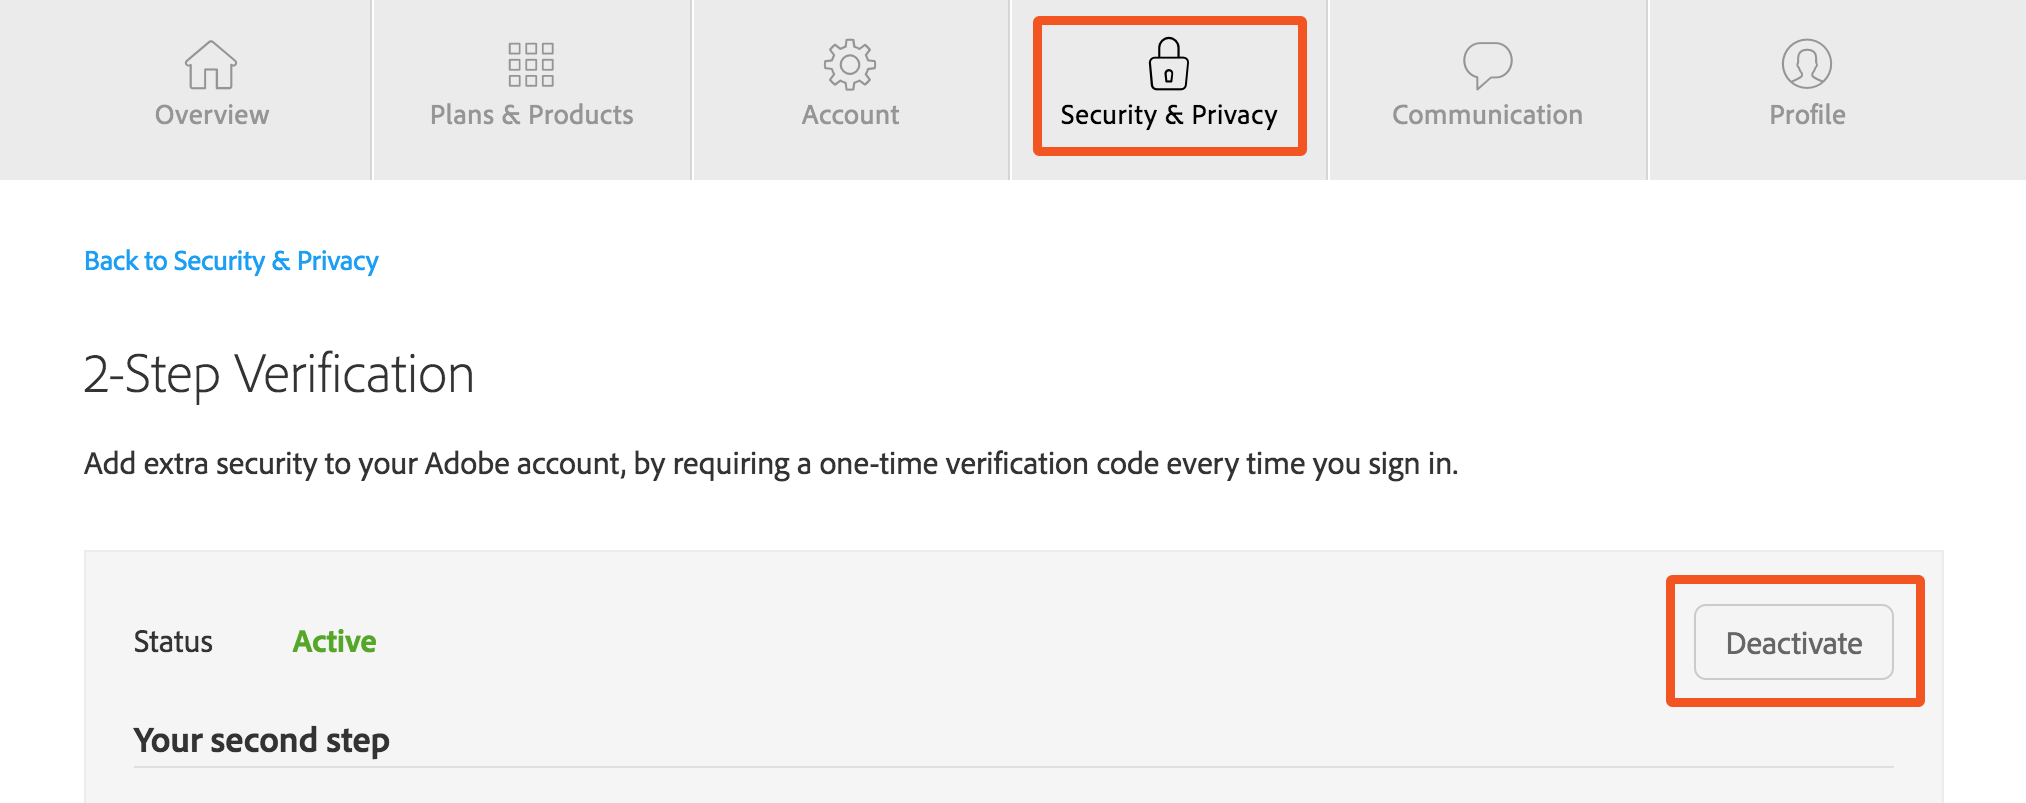Click the Security & Privacy padlock icon

1168,64
